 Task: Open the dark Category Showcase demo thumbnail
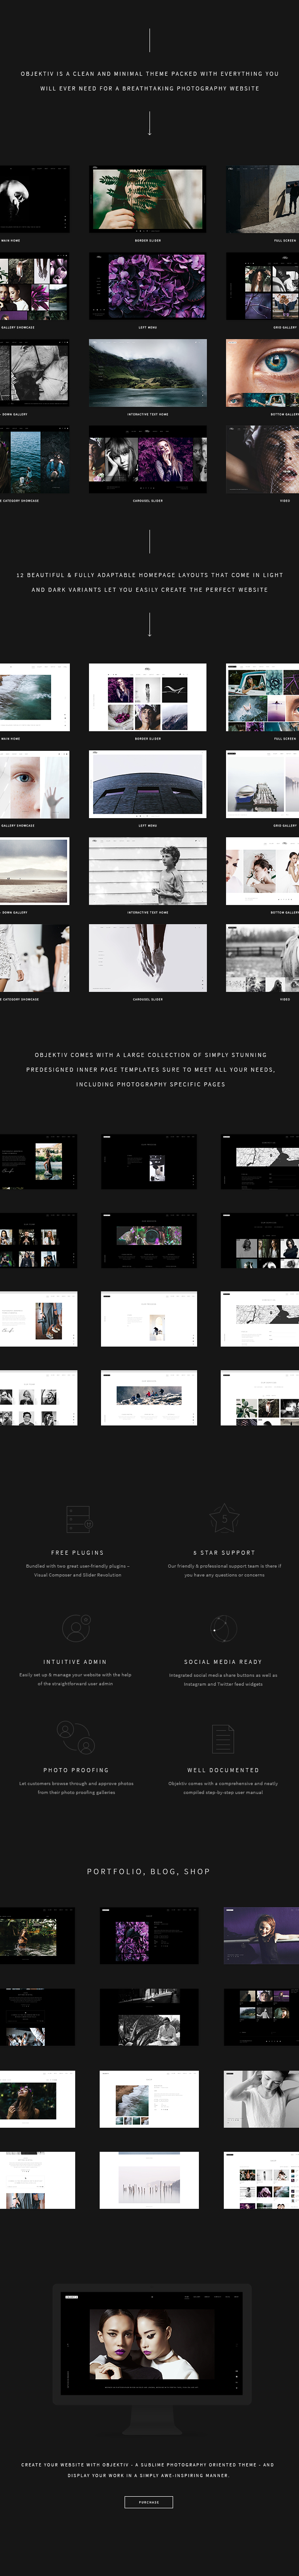click(35, 460)
